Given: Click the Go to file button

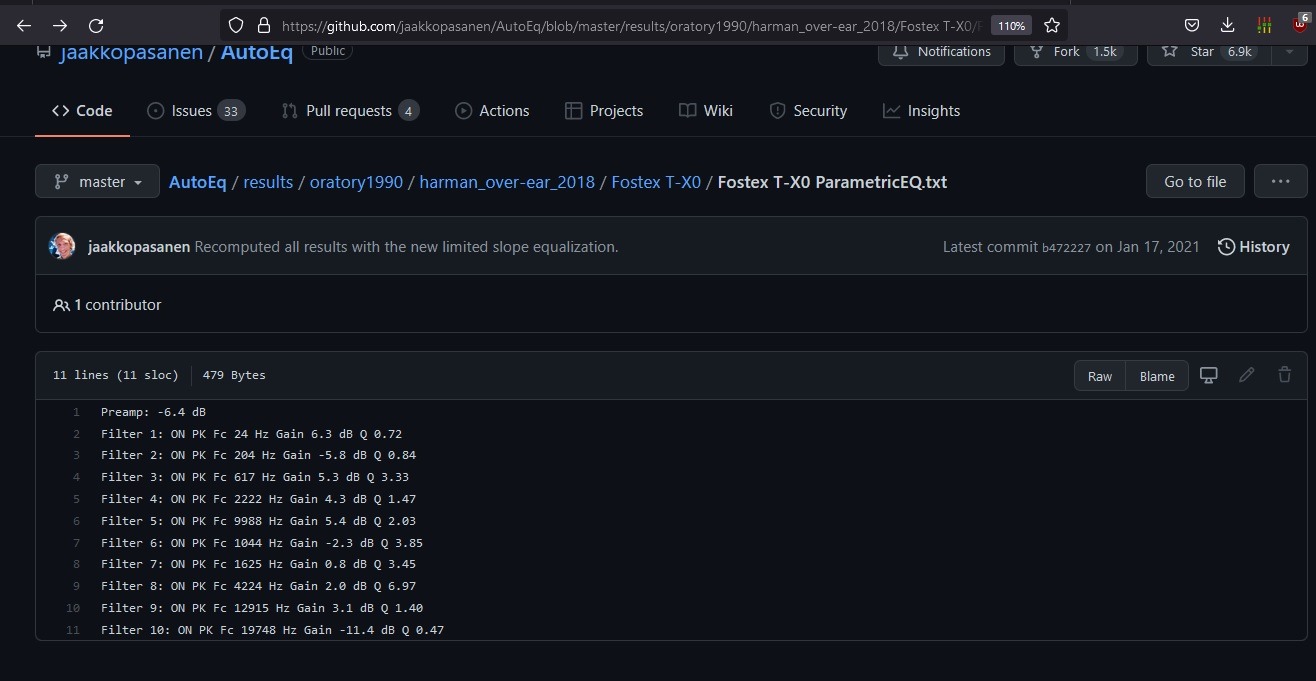Looking at the screenshot, I should pos(1195,182).
